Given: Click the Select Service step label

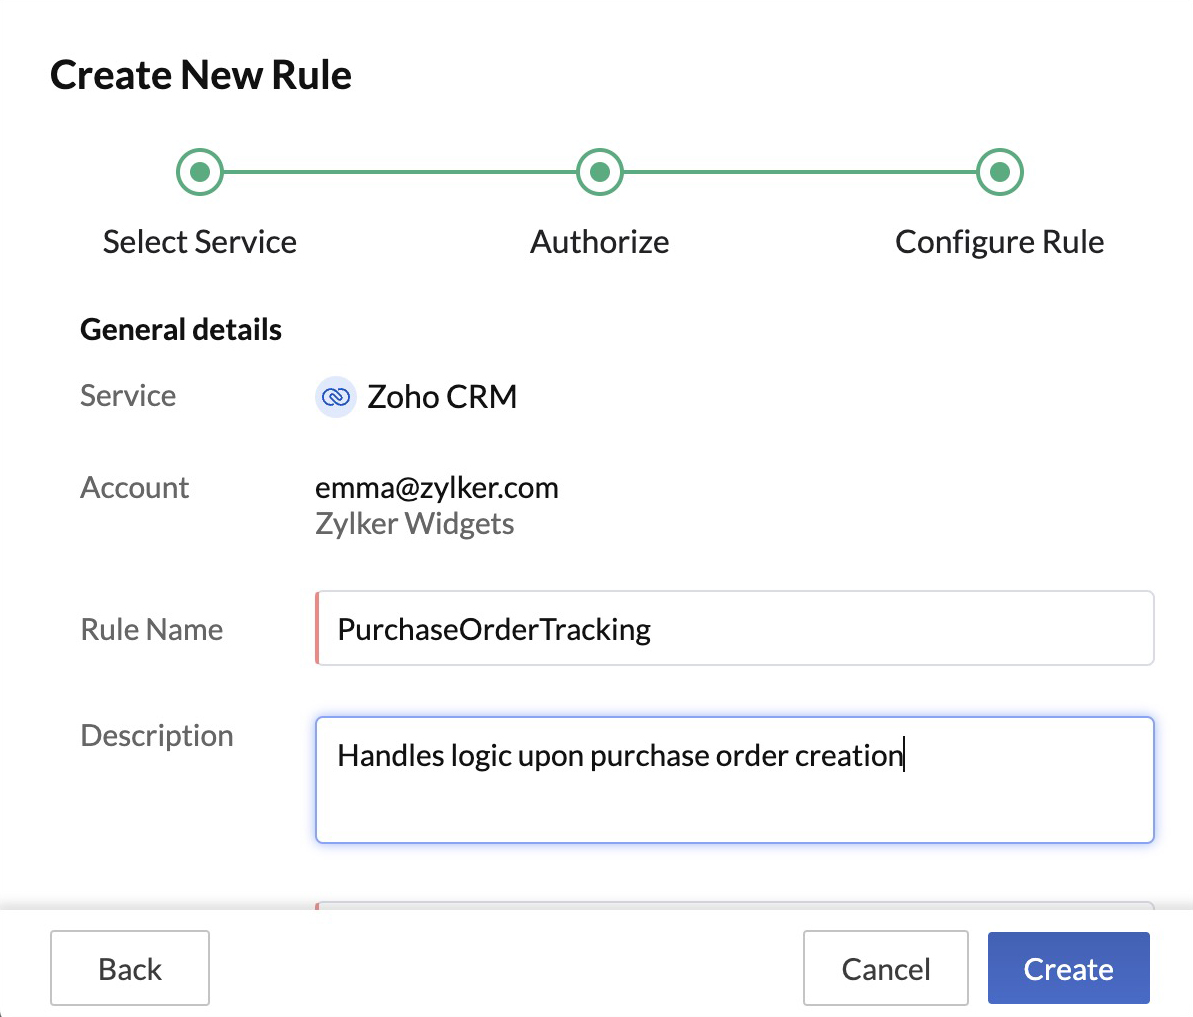Looking at the screenshot, I should coord(199,241).
